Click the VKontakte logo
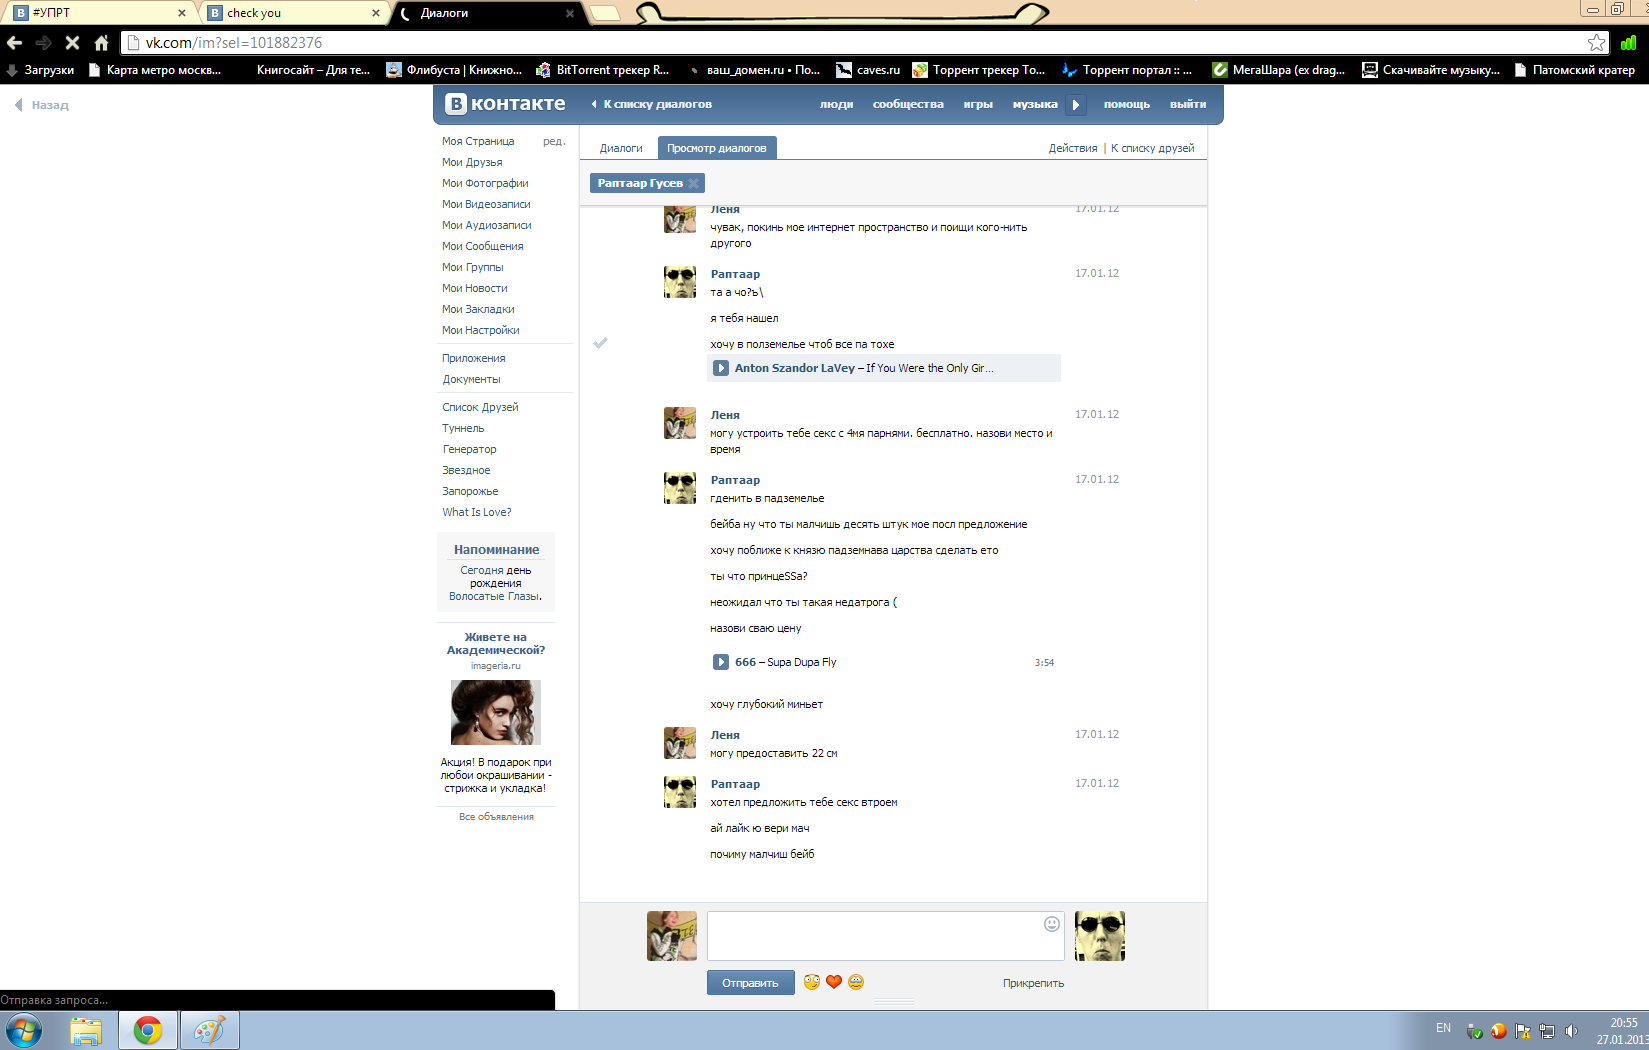The width and height of the screenshot is (1649, 1050). tap(505, 104)
